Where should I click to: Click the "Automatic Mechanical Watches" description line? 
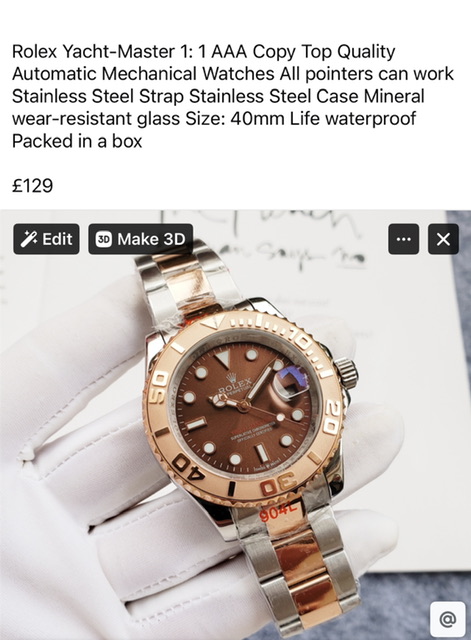click(x=143, y=74)
